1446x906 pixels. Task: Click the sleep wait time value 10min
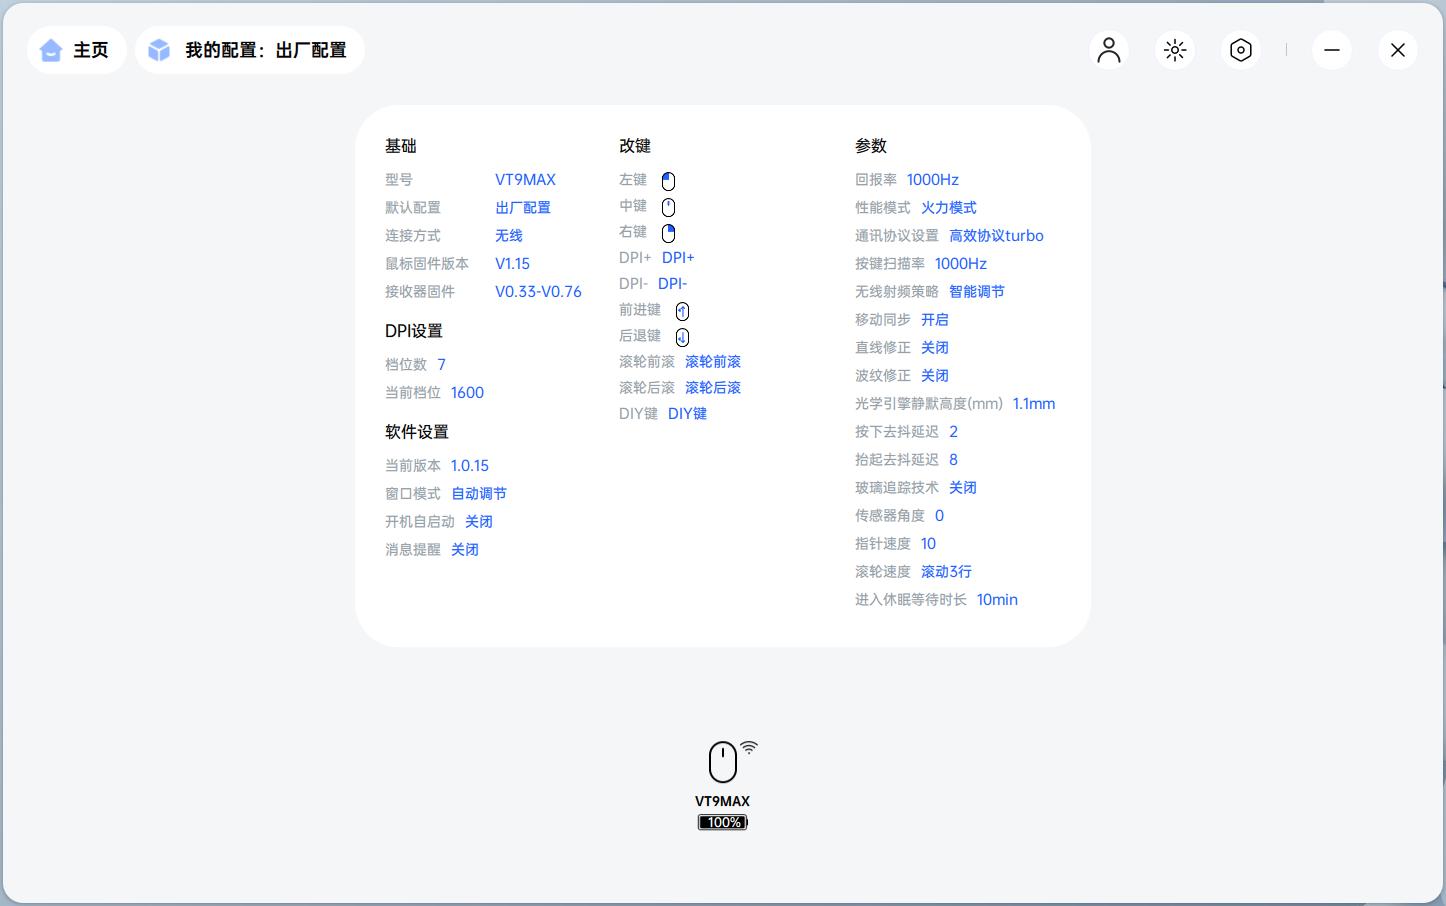coord(997,600)
